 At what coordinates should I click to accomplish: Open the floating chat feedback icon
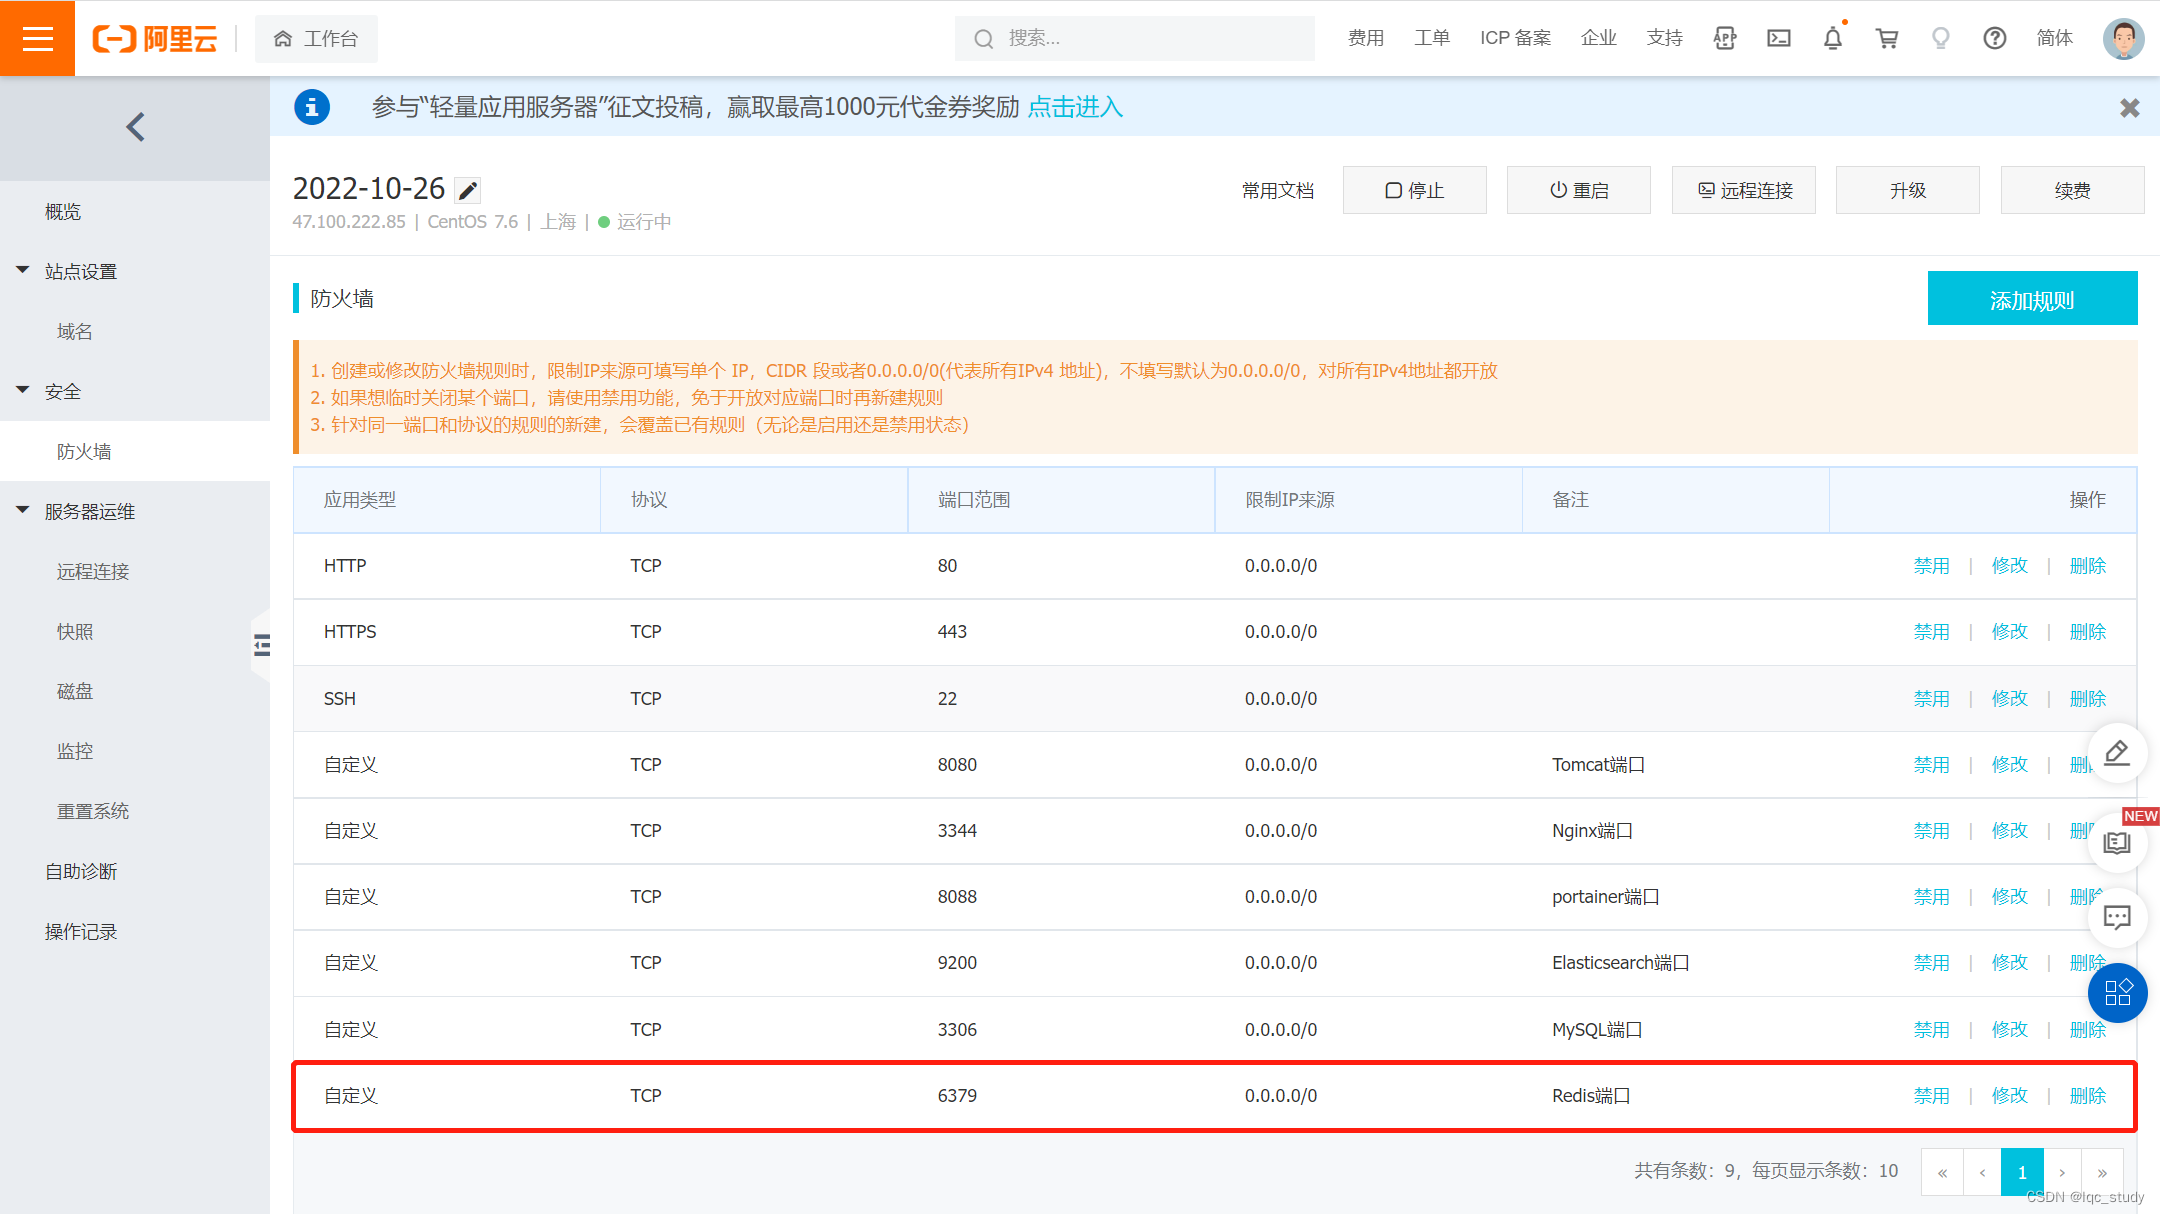point(2117,917)
